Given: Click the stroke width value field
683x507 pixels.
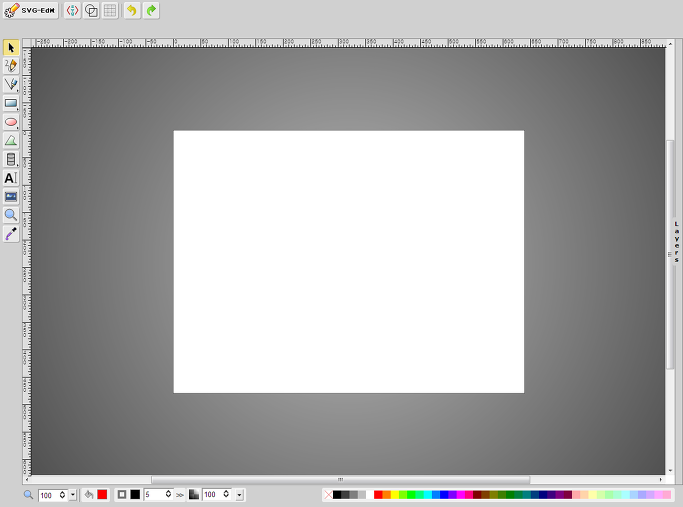Looking at the screenshot, I should click(x=154, y=495).
